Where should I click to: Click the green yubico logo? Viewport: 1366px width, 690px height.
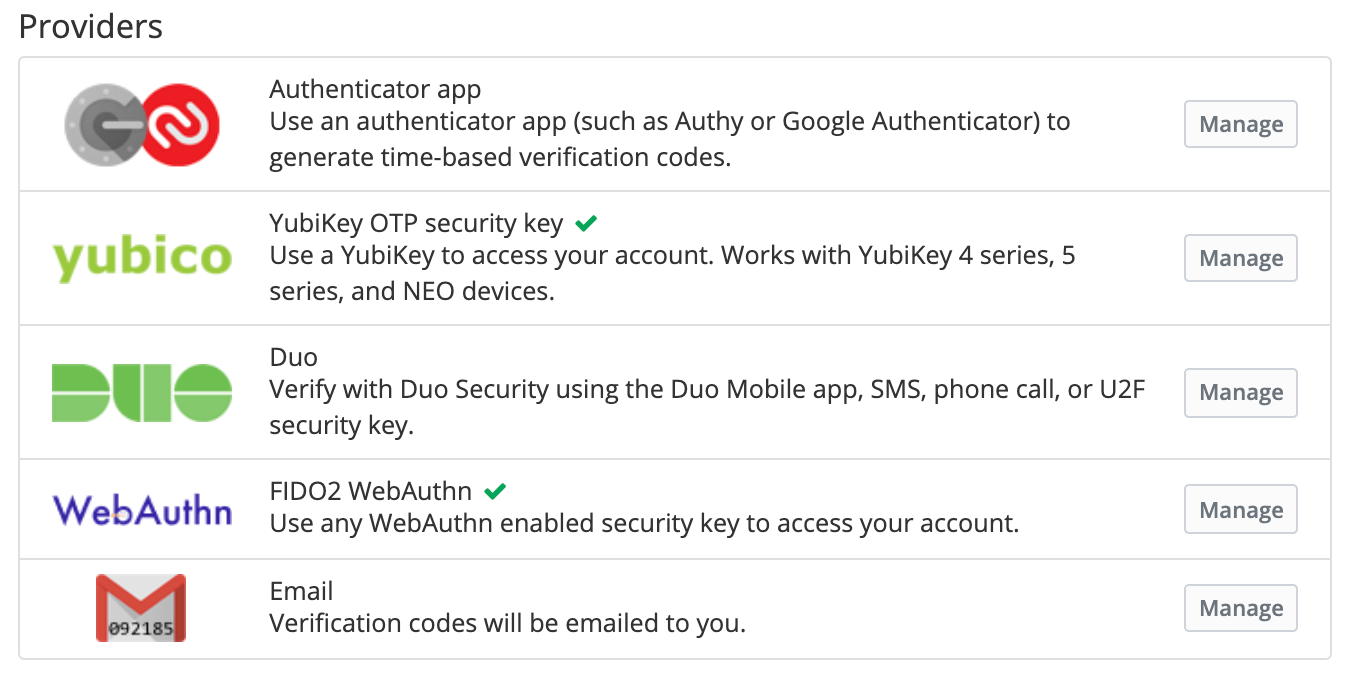(142, 258)
